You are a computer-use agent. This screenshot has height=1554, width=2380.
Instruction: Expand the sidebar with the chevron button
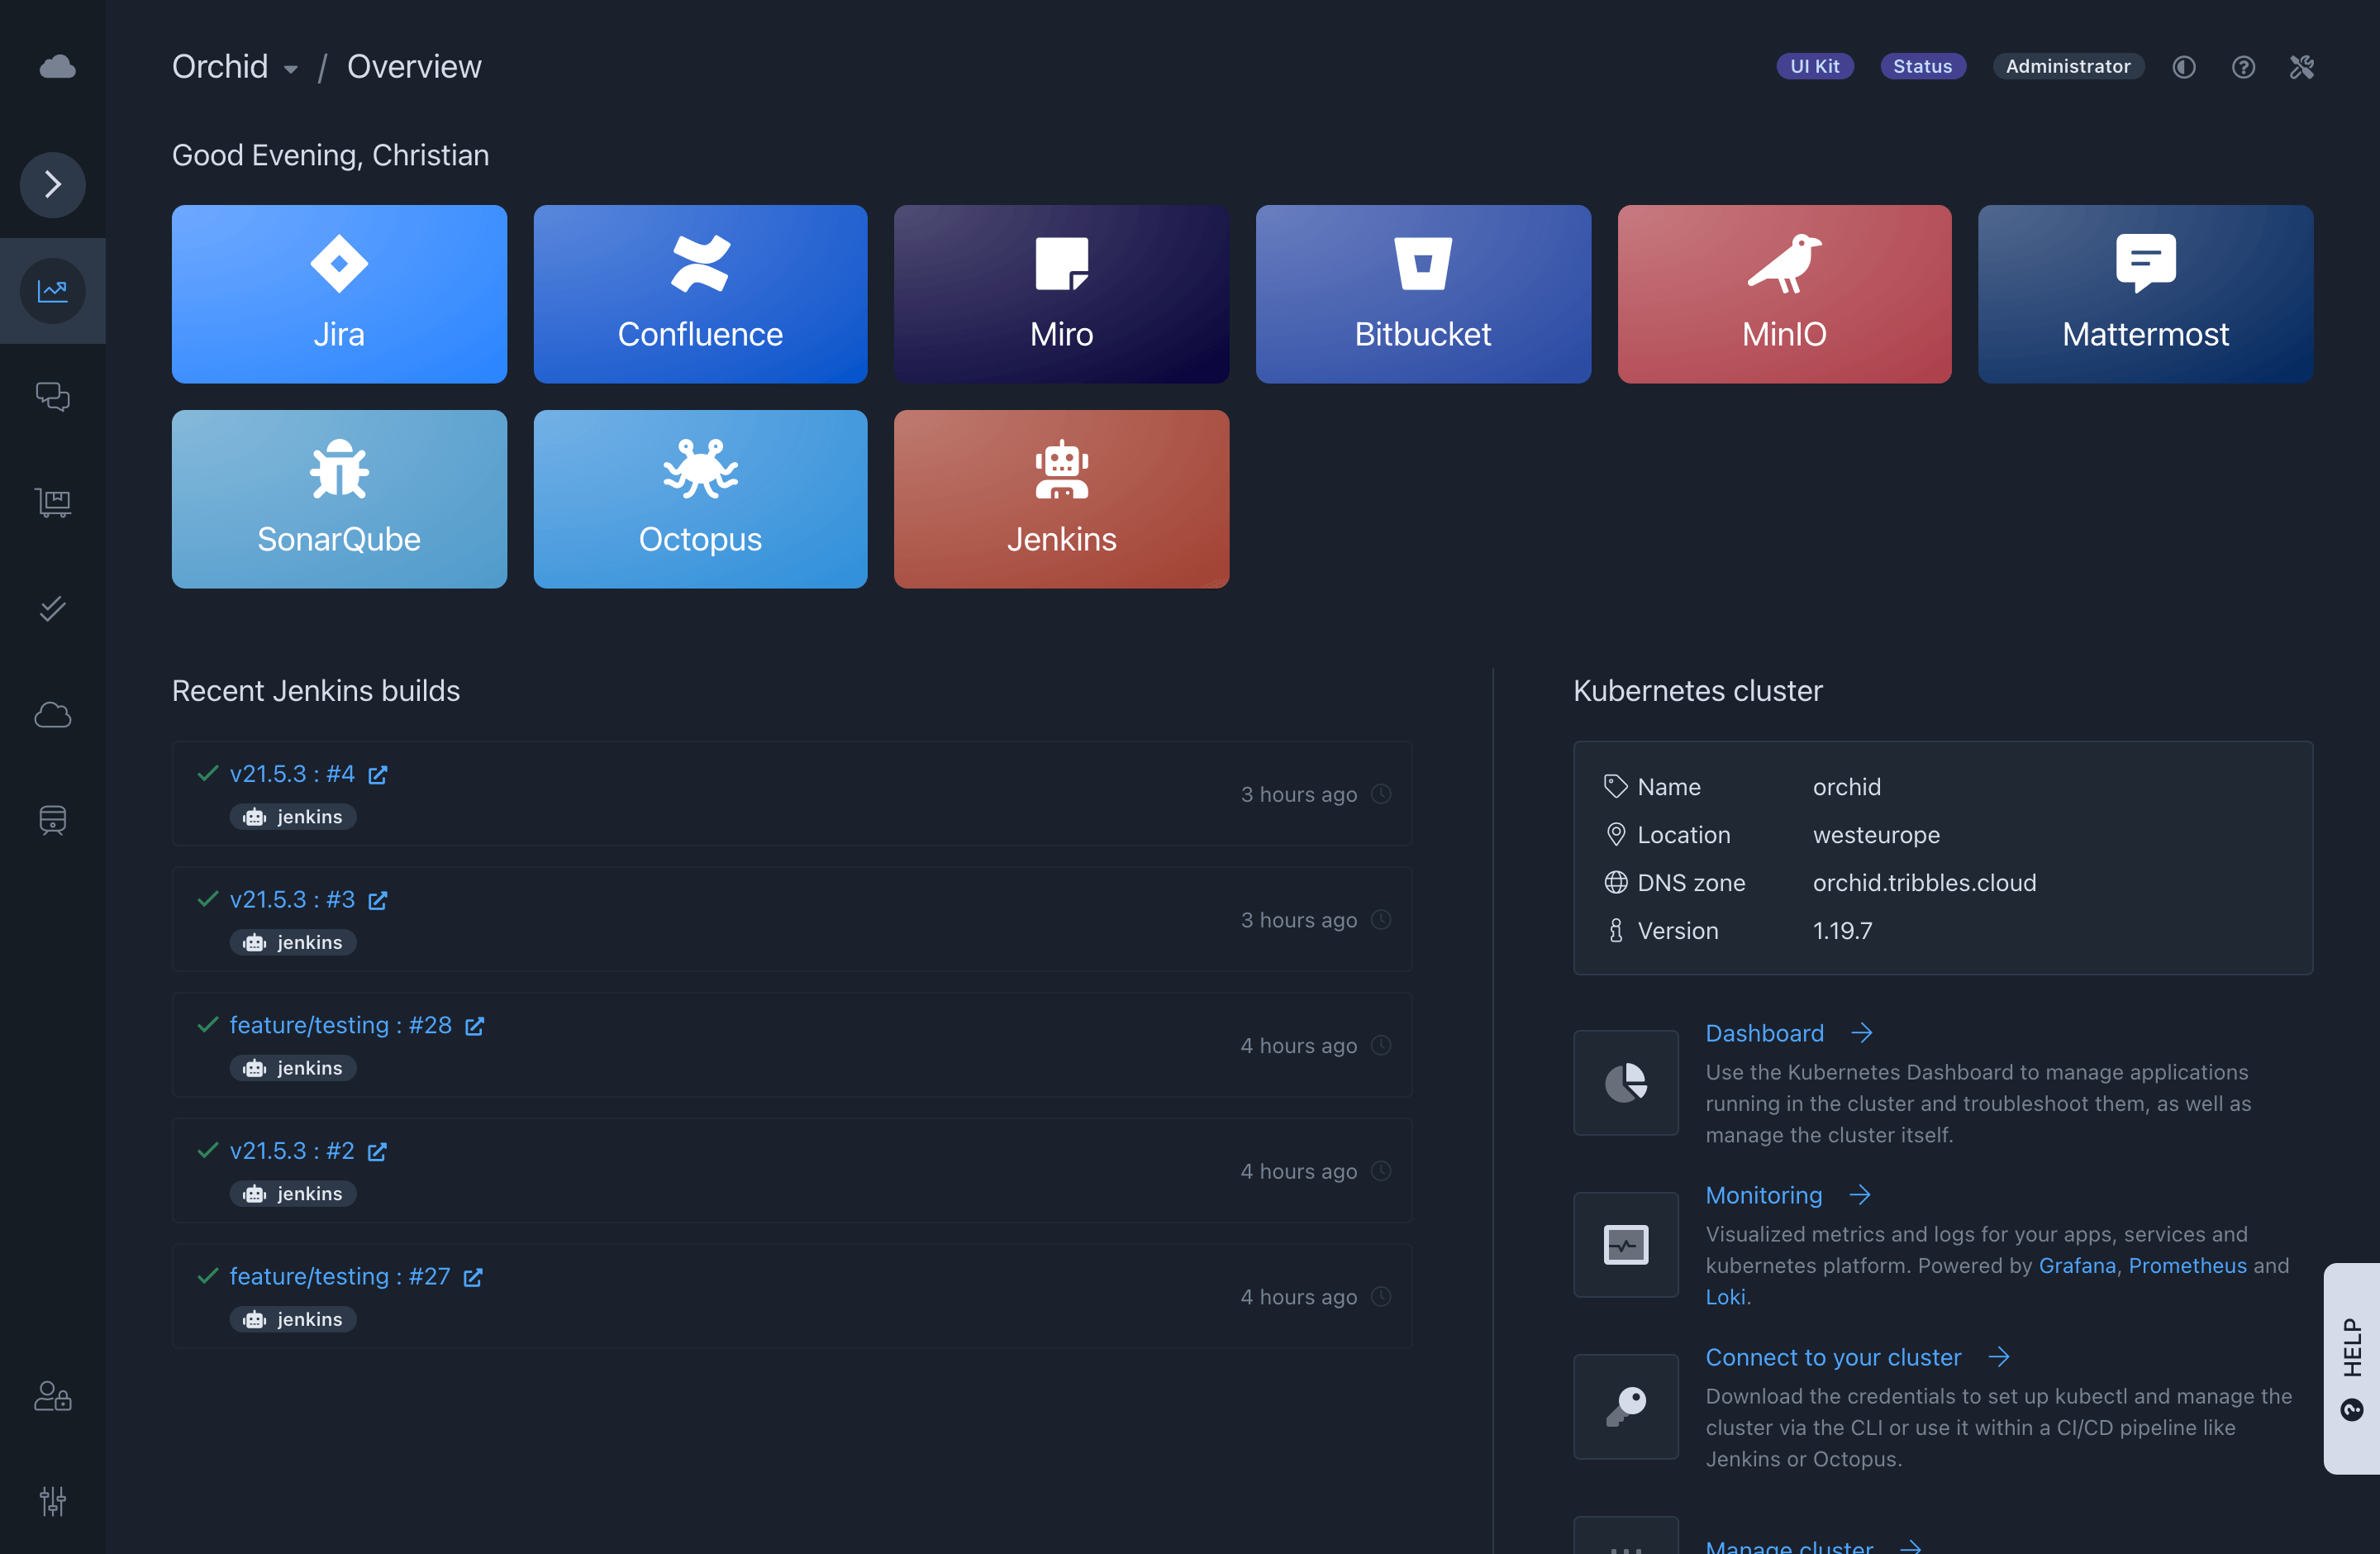click(53, 184)
